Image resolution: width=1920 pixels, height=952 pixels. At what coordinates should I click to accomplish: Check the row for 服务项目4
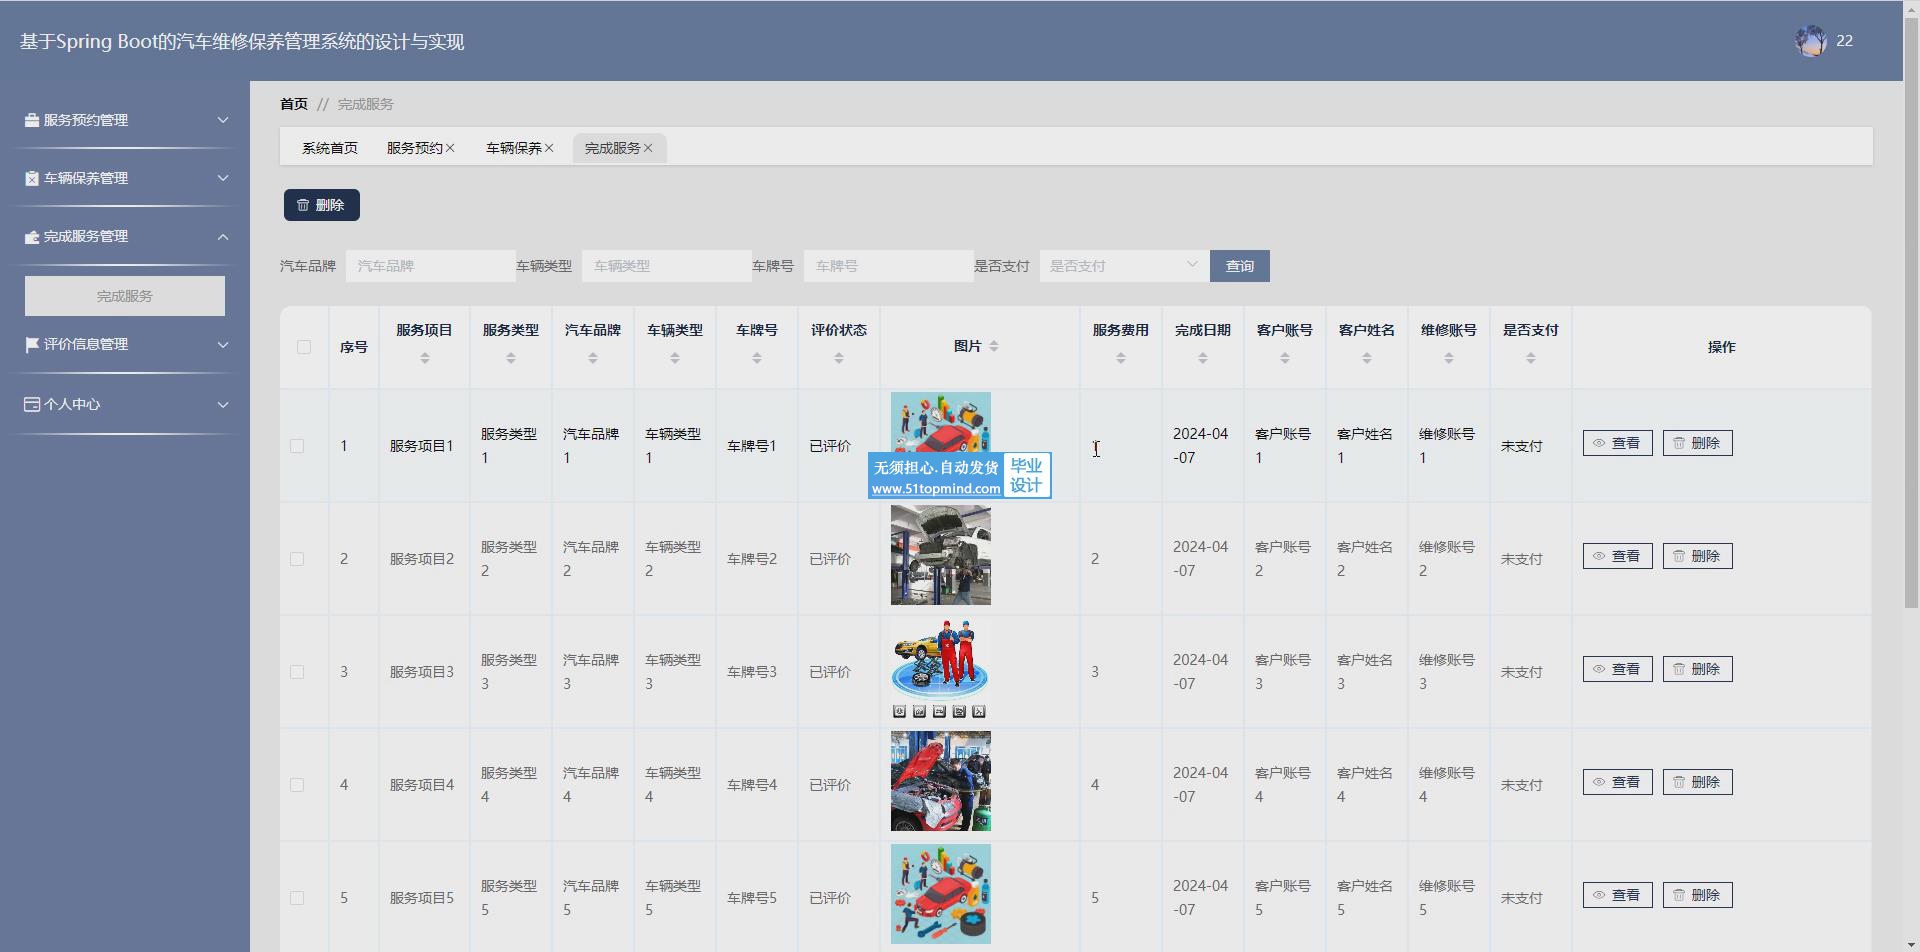tap(297, 785)
